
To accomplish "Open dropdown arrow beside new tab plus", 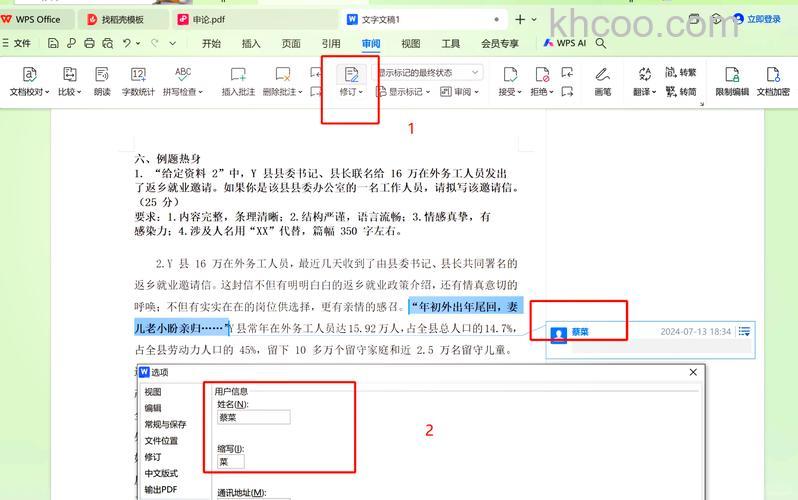I will (x=534, y=19).
